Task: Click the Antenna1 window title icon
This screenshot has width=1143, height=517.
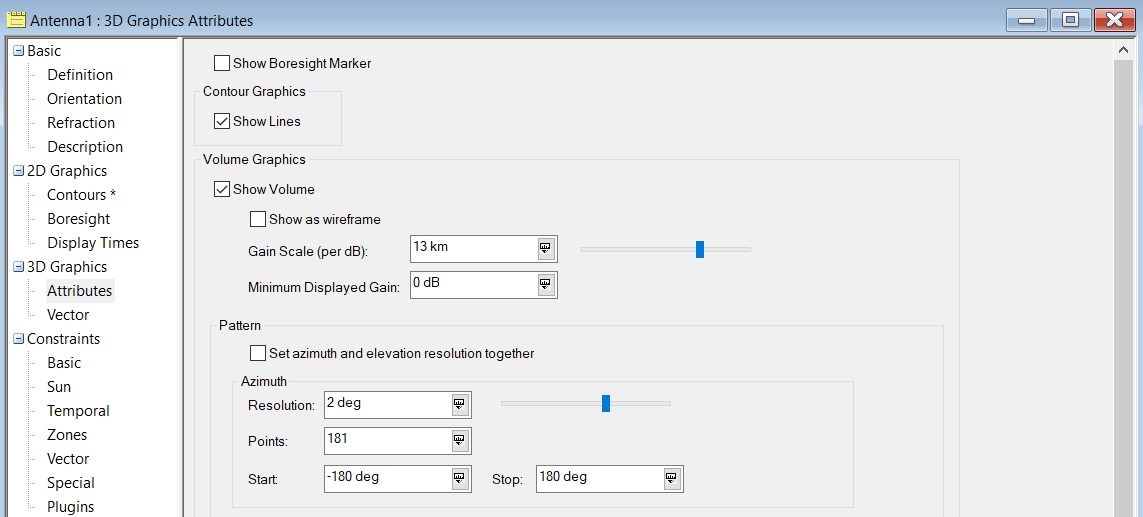Action: (16, 20)
